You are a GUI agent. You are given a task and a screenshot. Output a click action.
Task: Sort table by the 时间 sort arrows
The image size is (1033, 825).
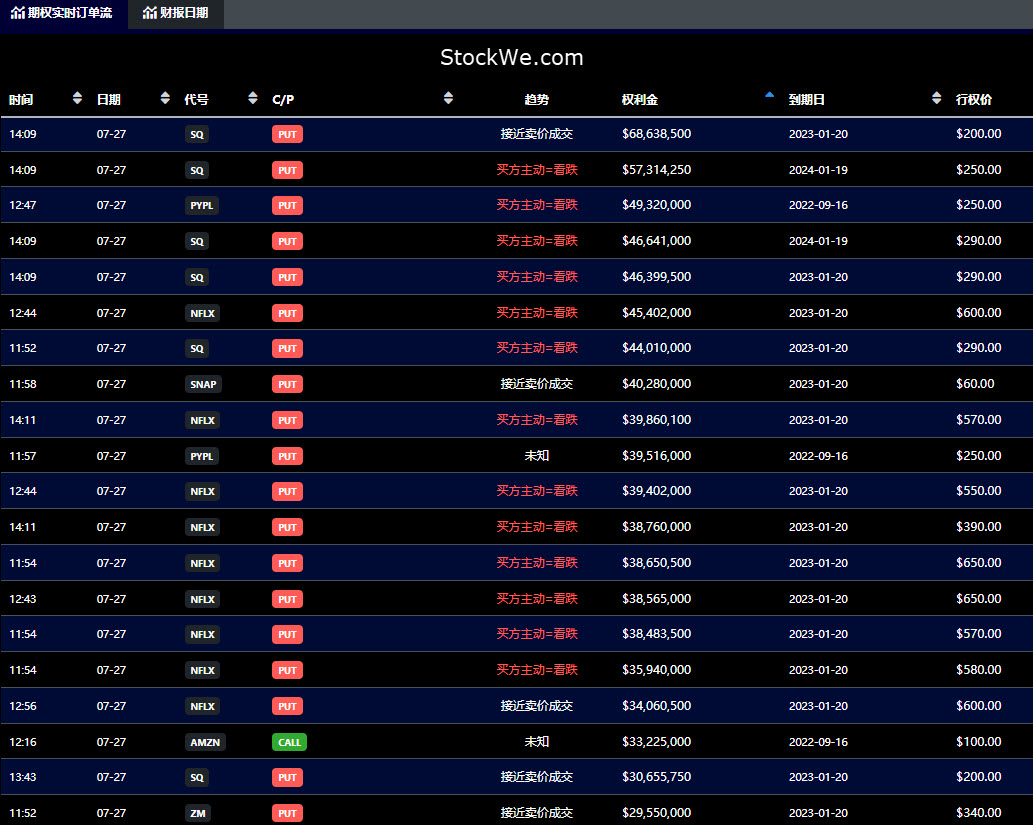77,98
